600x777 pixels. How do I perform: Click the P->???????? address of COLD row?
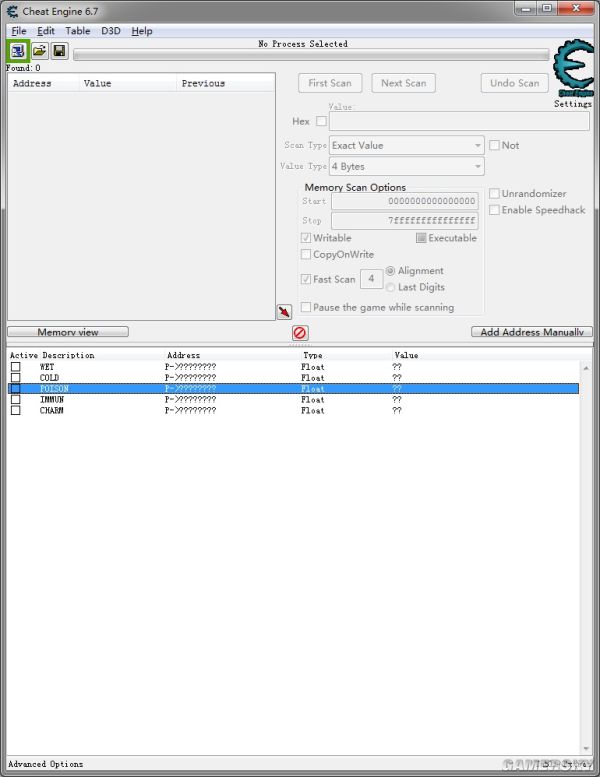click(x=190, y=378)
